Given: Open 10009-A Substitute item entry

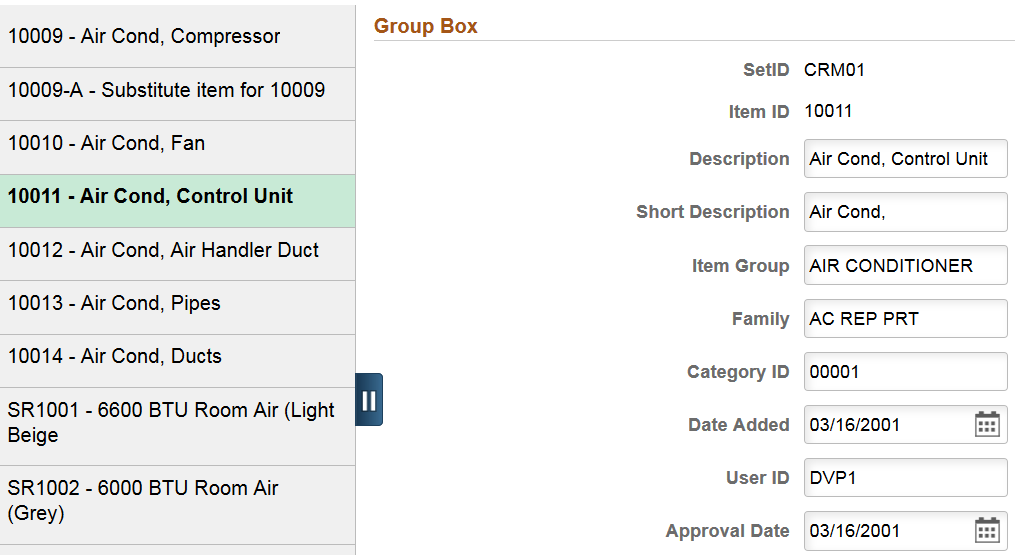Looking at the screenshot, I should click(177, 91).
